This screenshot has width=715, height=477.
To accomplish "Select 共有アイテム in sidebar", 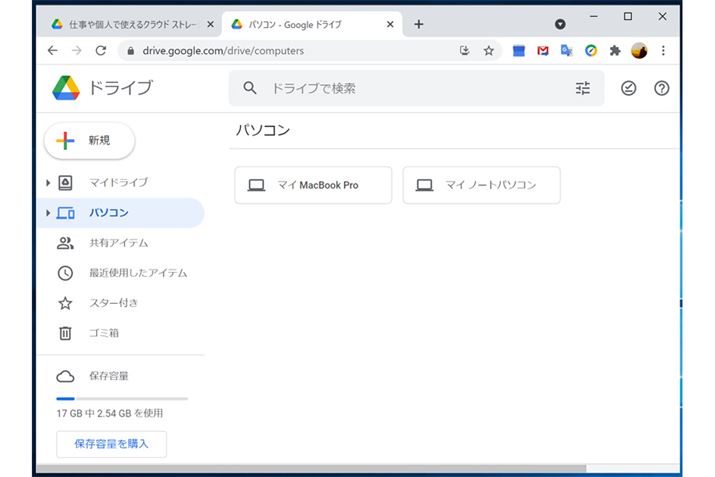I will [x=118, y=243].
